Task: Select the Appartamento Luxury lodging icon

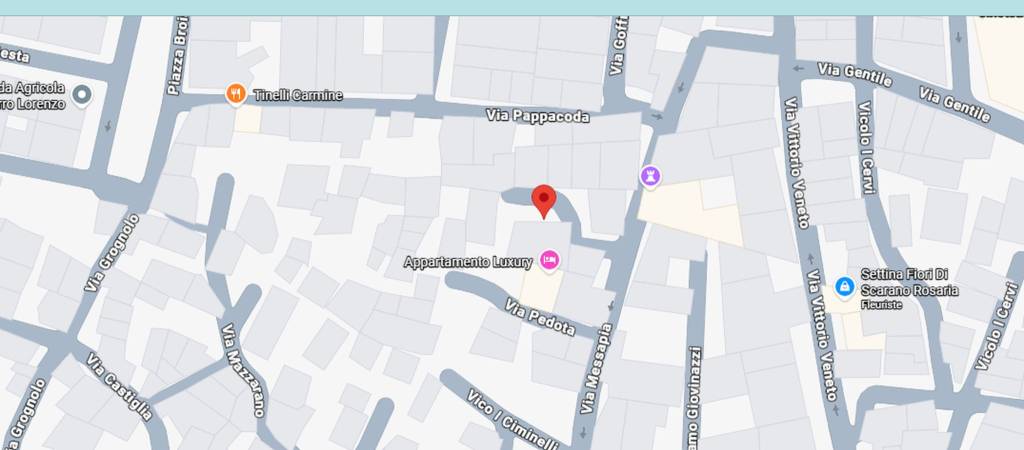Action: pyautogui.click(x=549, y=261)
